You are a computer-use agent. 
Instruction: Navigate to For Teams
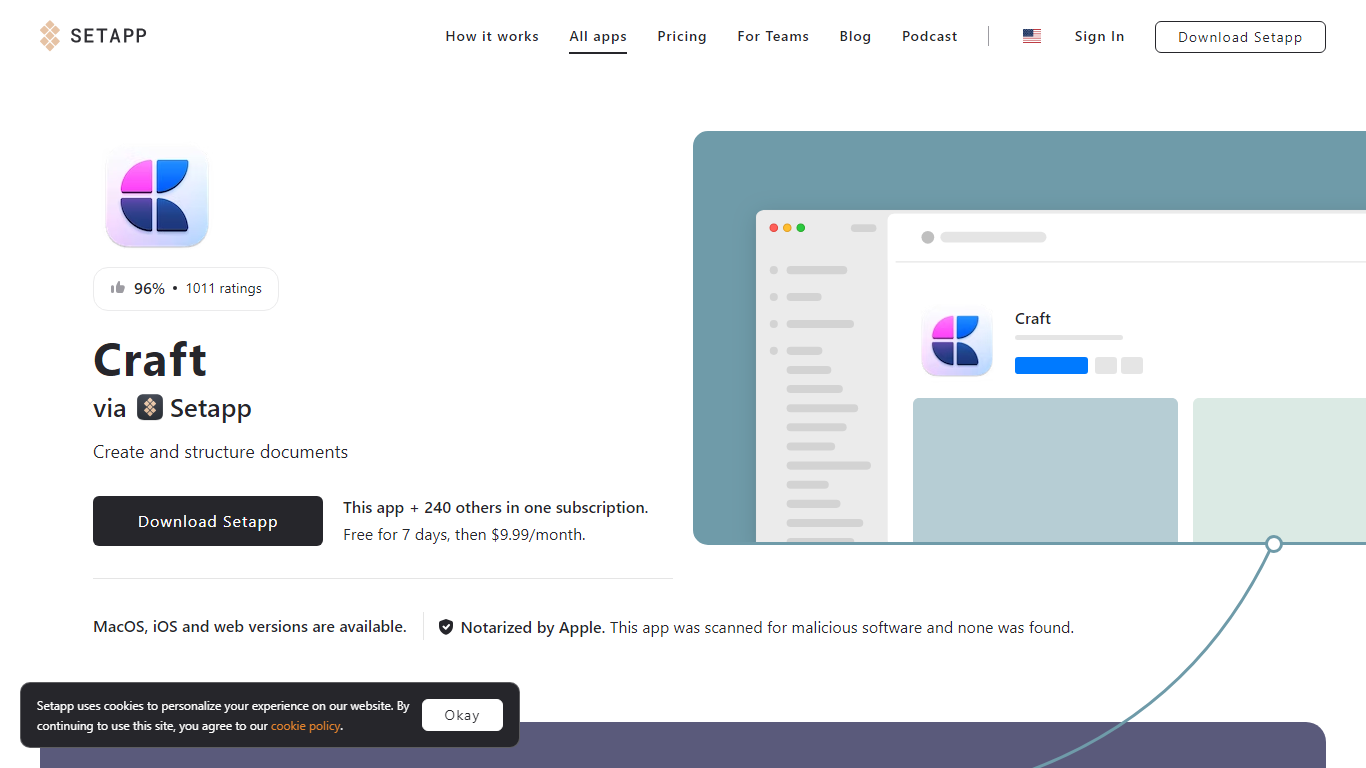click(773, 36)
